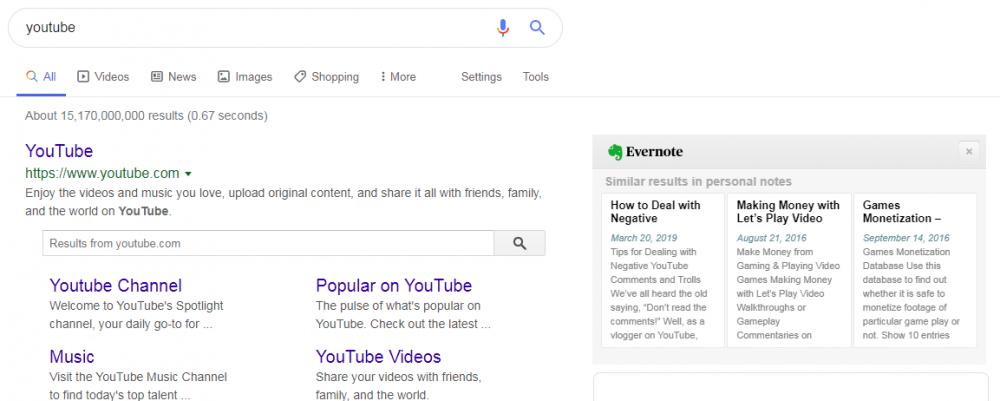Click the Visit the YouTube Music Channel snippet
The image size is (1000, 401).
[138, 386]
